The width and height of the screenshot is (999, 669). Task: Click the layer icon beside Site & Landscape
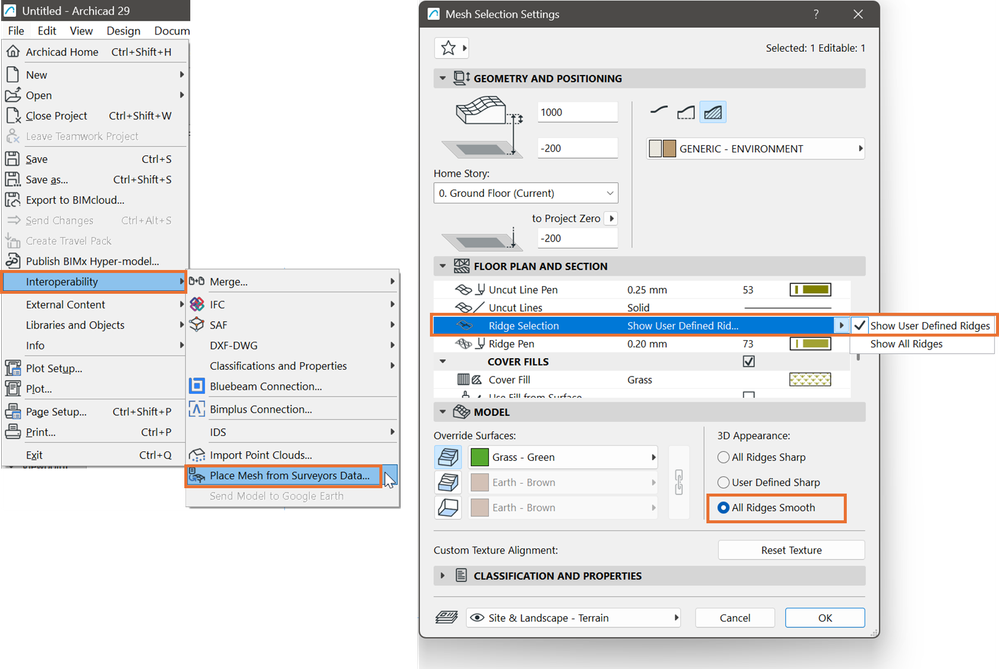[447, 617]
